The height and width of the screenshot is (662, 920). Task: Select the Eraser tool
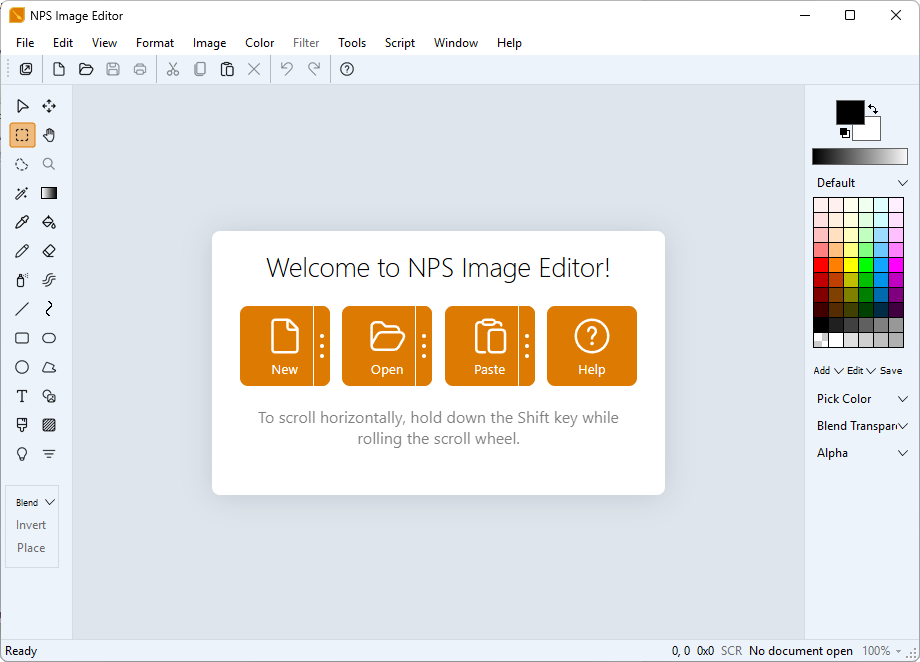[48, 250]
